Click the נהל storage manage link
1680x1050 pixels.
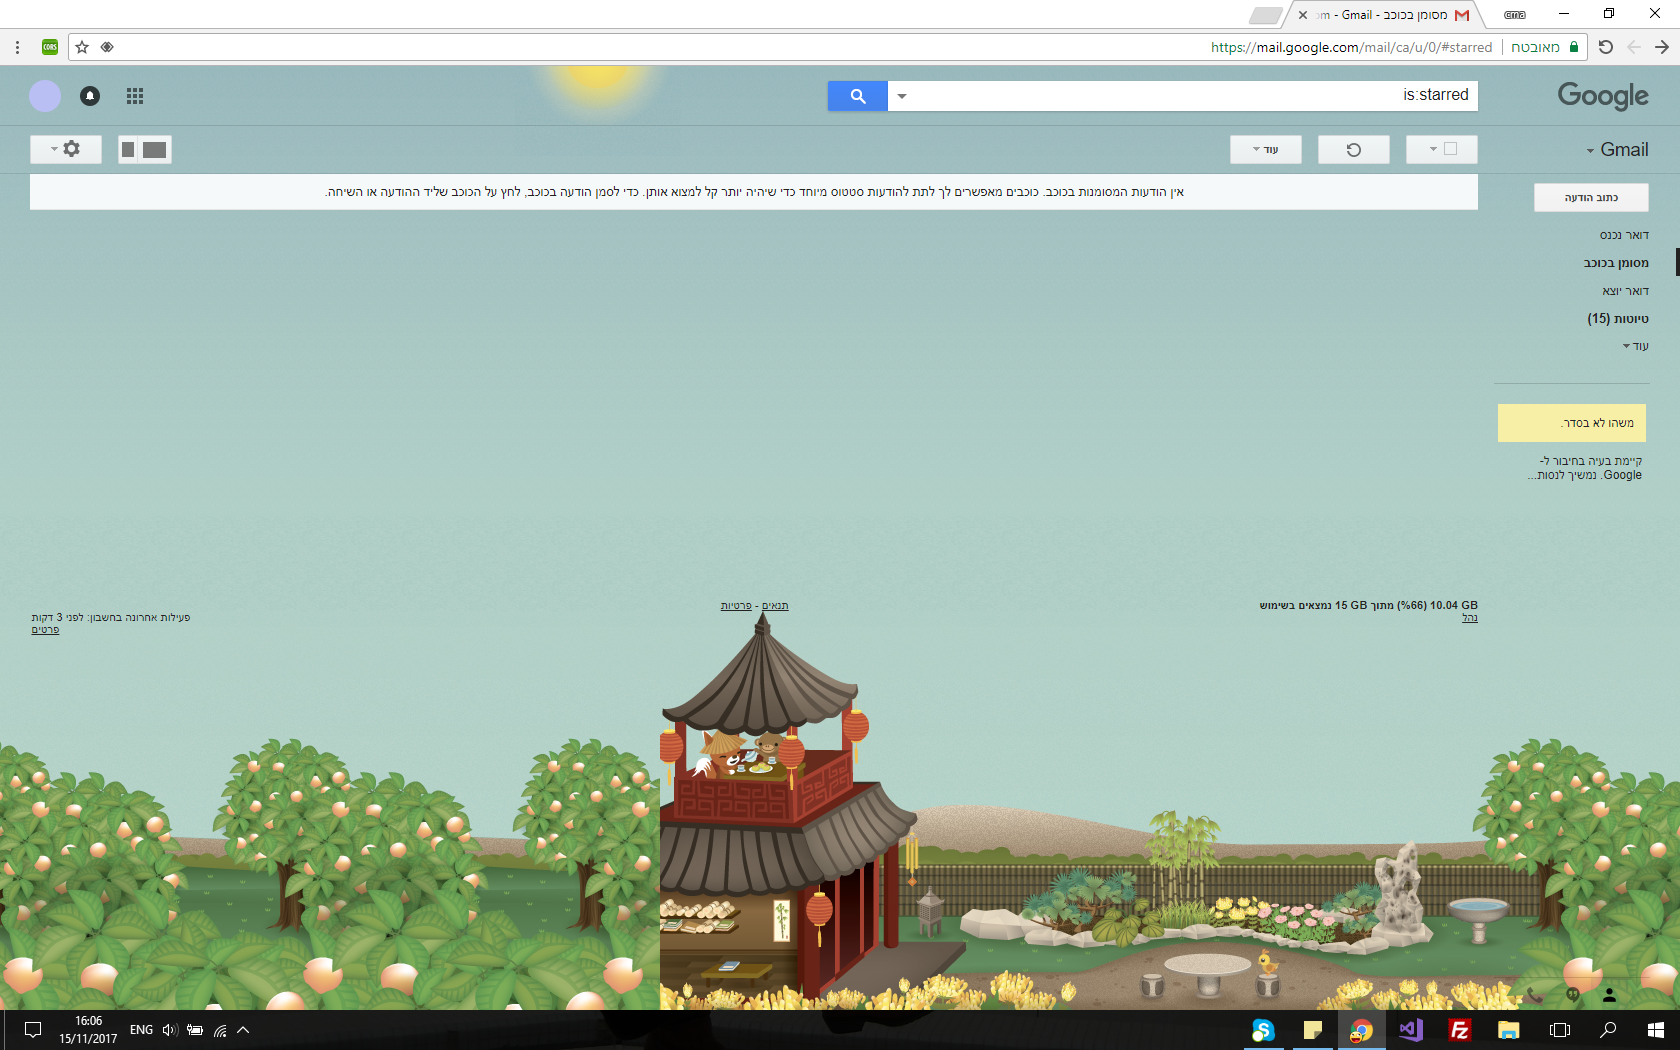pyautogui.click(x=1470, y=618)
